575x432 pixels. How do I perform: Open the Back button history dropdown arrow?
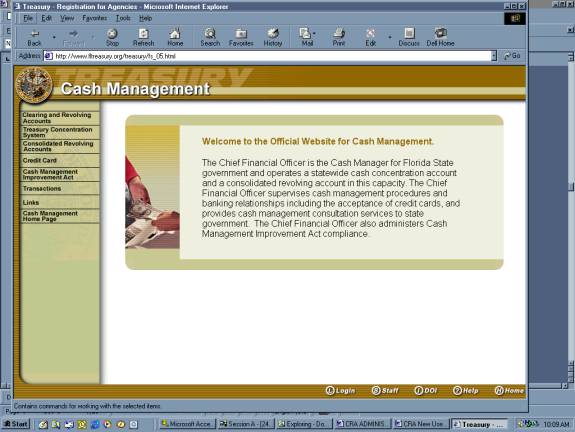coord(54,37)
